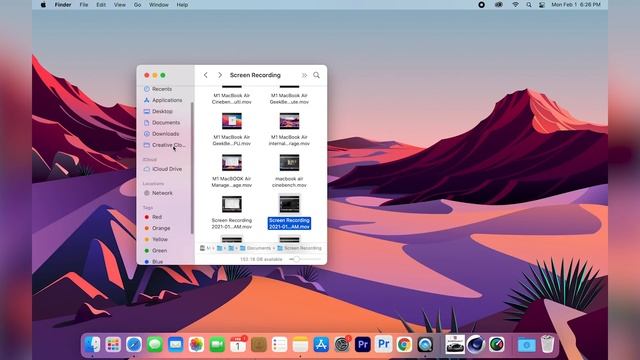The image size is (640, 360).
Task: Click M1 MacBook Air GeekBe...ute.mov label
Action: (x=289, y=99)
